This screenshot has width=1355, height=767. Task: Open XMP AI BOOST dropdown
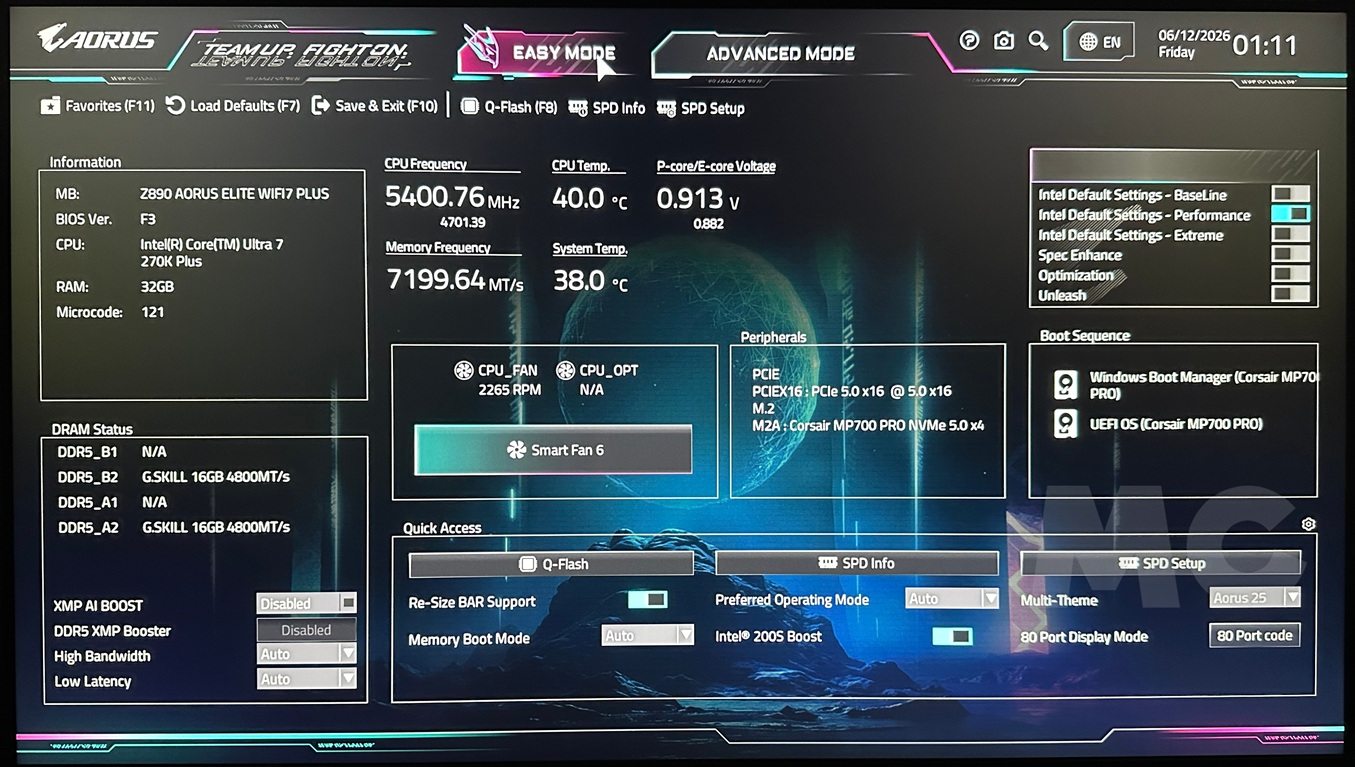[x=306, y=603]
